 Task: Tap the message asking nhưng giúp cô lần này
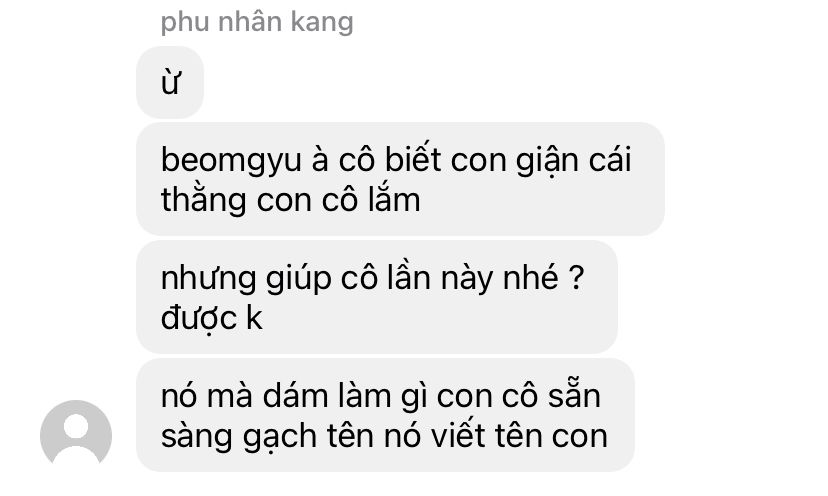377,297
